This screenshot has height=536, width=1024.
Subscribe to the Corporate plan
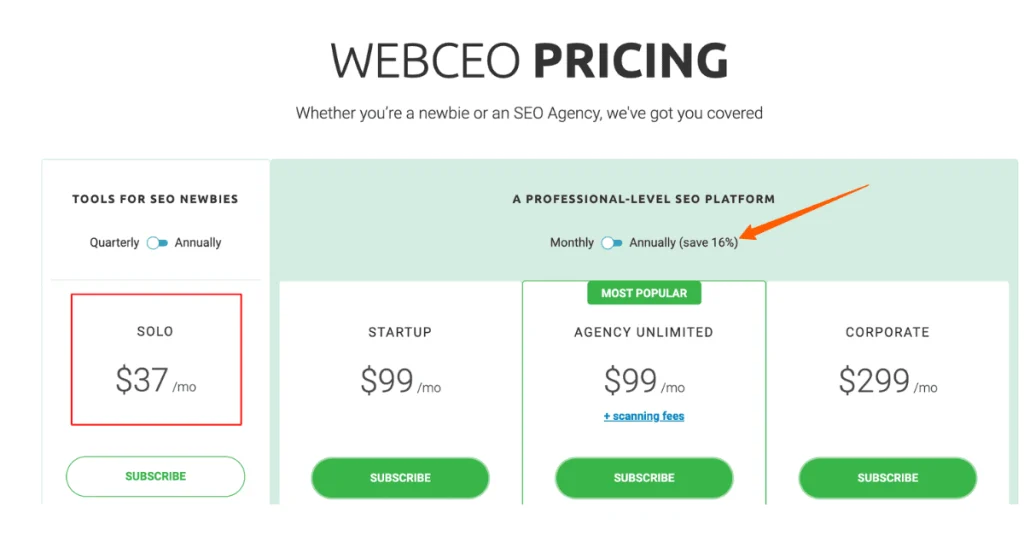tap(887, 478)
